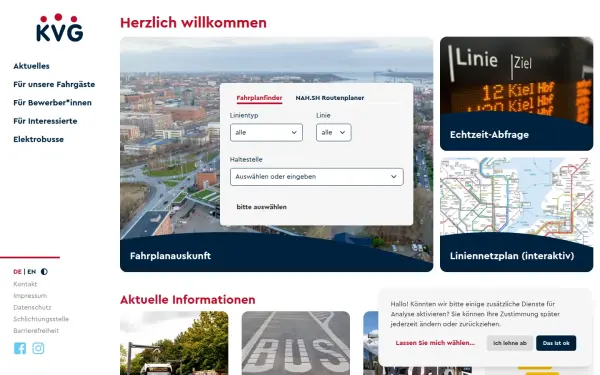Open the Für Interessierte menu
600x375 pixels.
coord(45,121)
